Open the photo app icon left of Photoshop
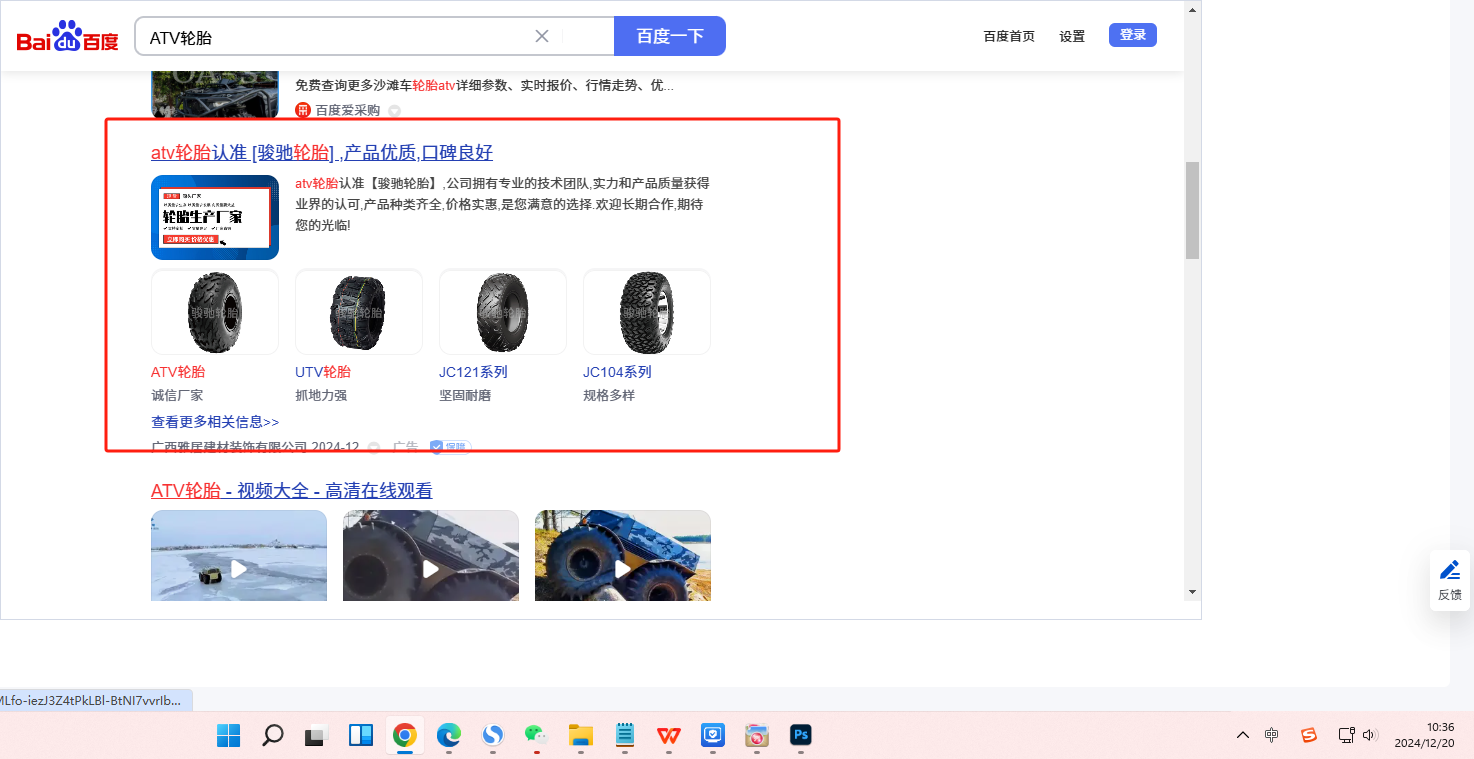1474x759 pixels. pos(757,736)
